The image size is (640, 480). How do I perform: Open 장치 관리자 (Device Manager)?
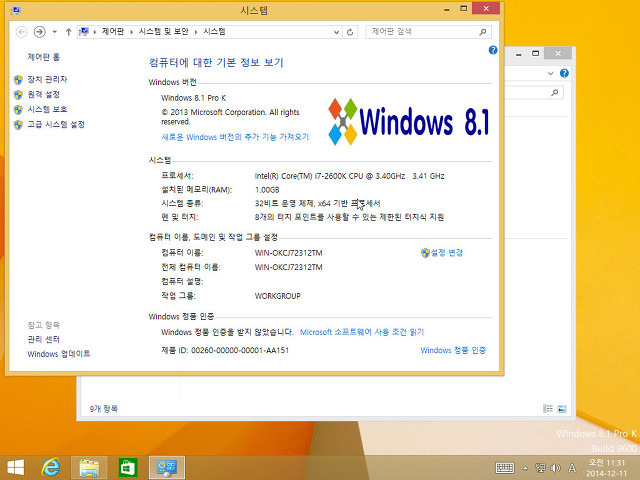point(47,79)
